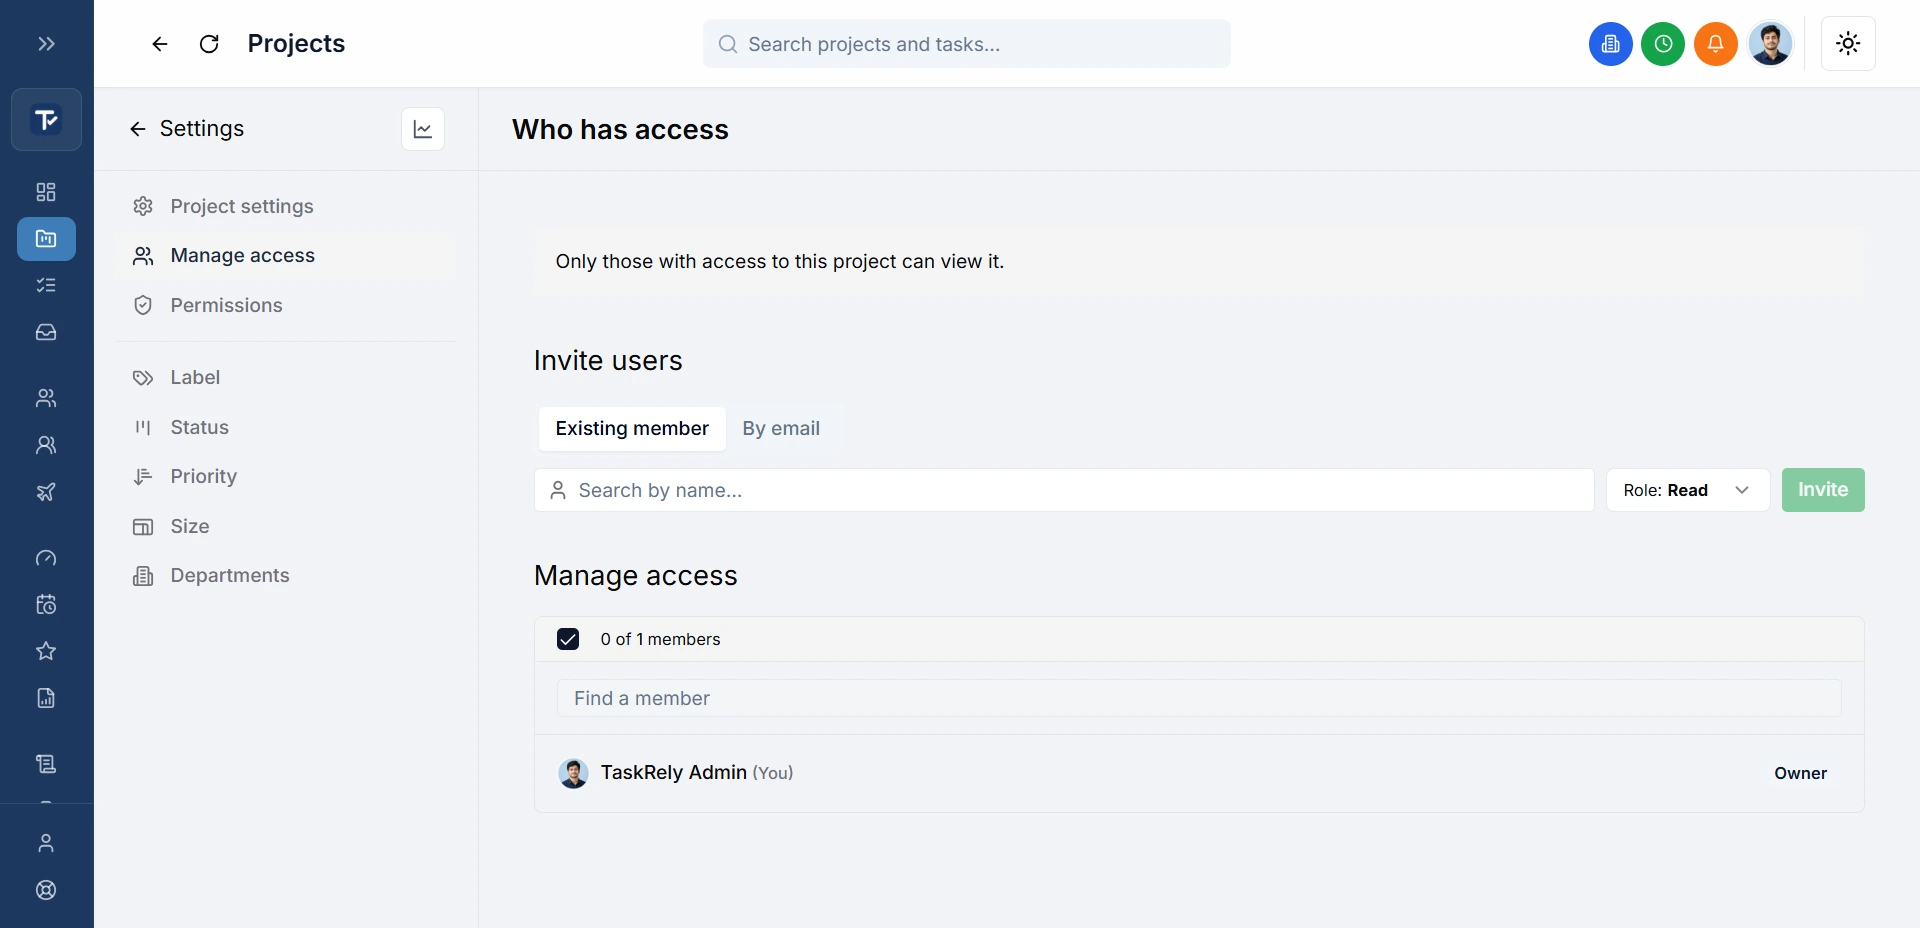Click the blue building icon in header
This screenshot has width=1920, height=928.
pos(1611,44)
